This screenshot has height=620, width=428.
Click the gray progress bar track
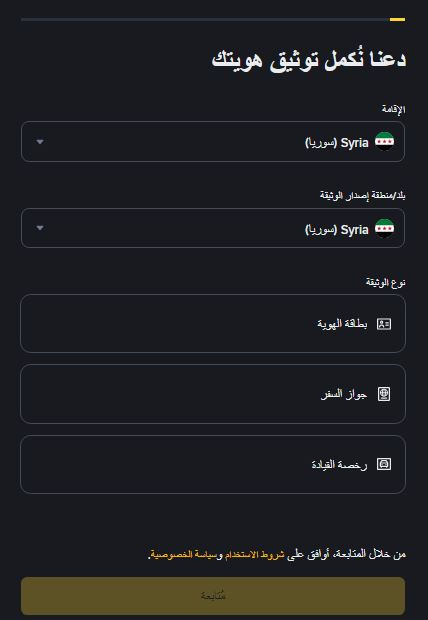tap(205, 19)
